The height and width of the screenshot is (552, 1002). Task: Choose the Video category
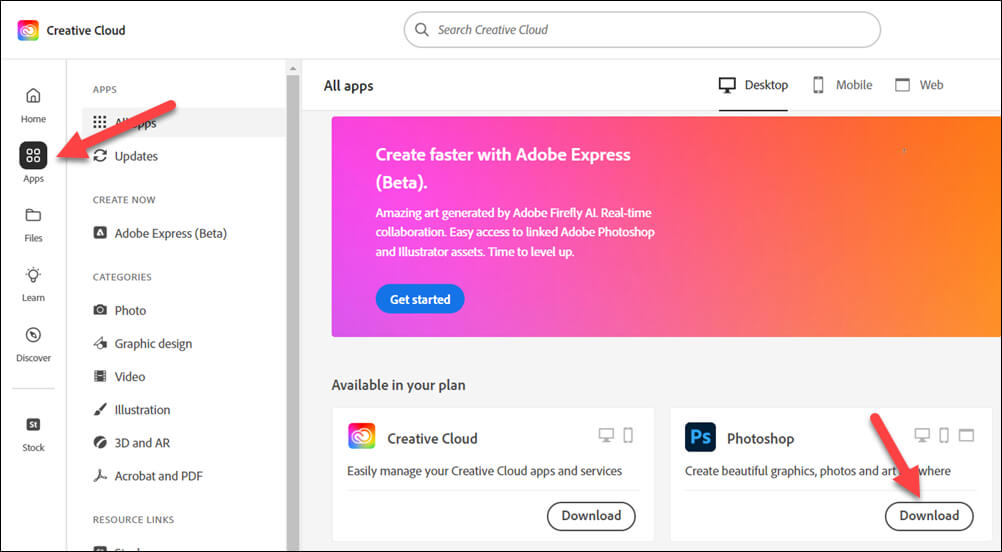(130, 376)
